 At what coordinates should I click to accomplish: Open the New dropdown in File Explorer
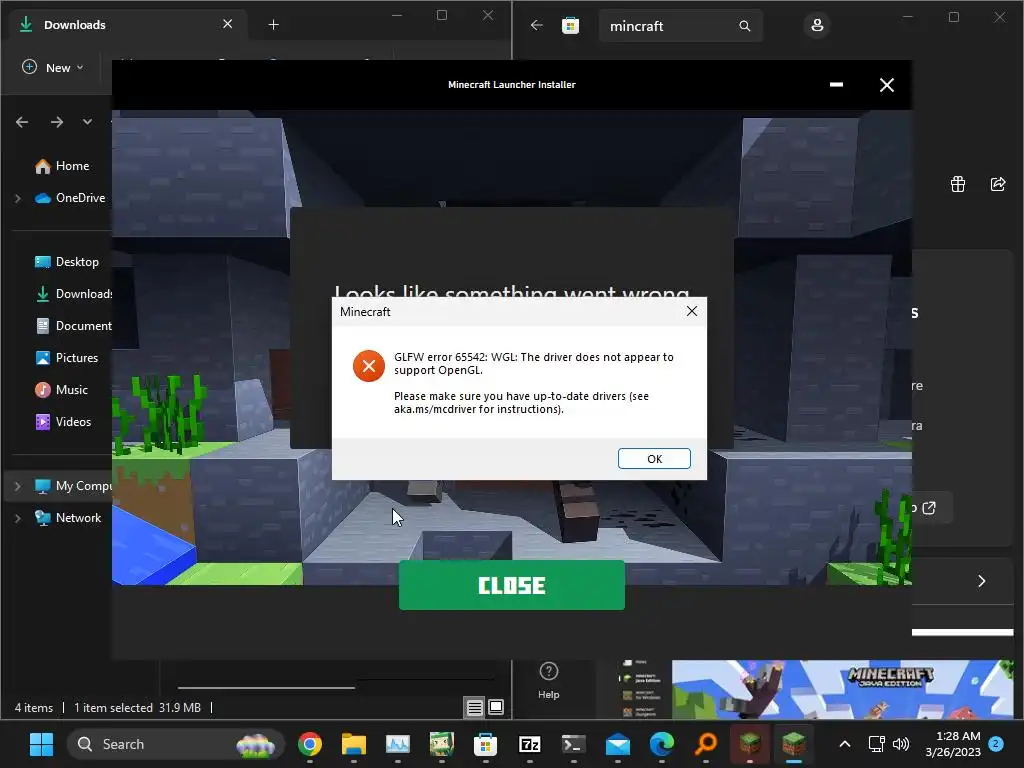click(x=53, y=67)
